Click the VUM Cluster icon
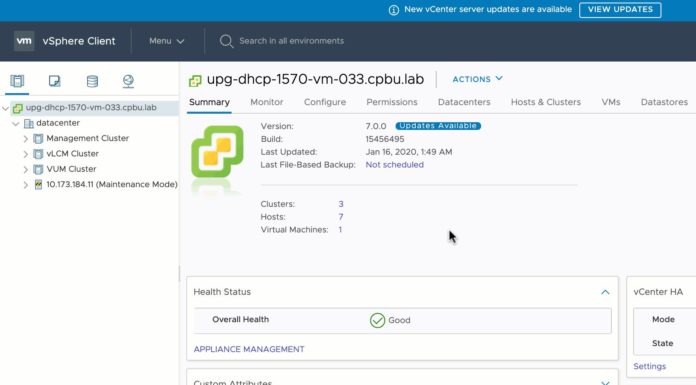 (39, 169)
